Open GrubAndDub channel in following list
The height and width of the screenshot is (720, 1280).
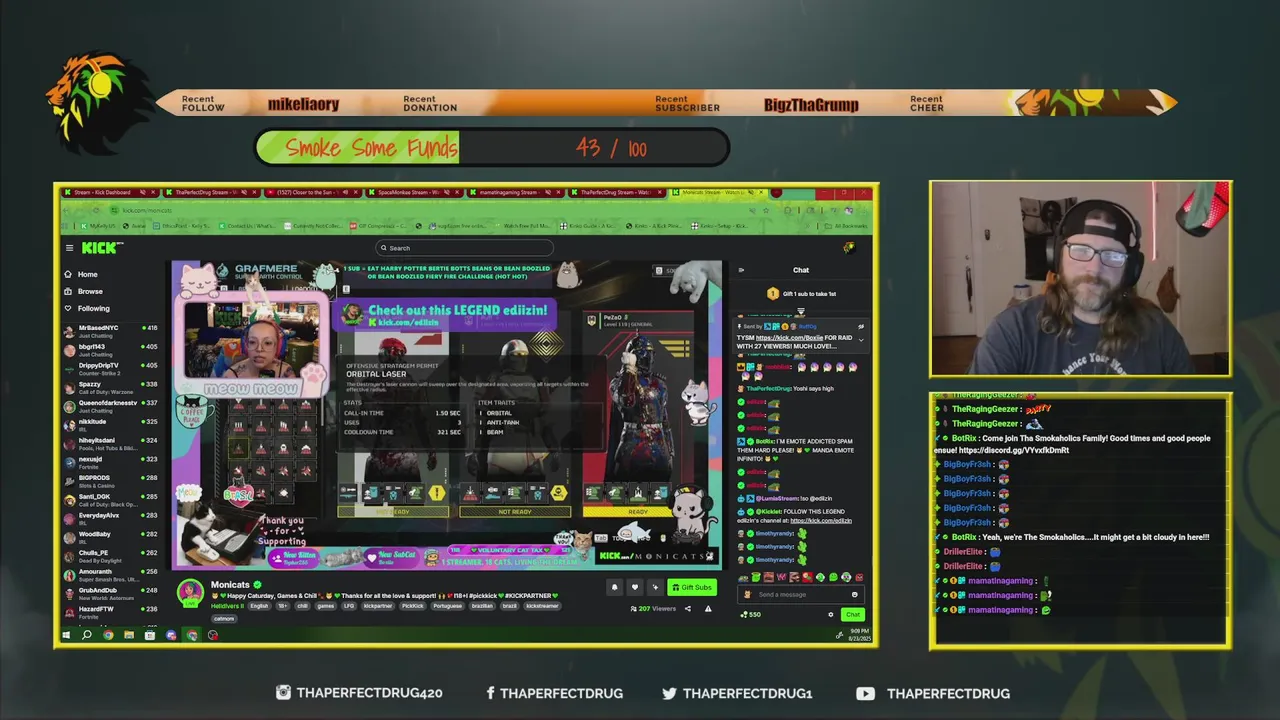coord(110,593)
